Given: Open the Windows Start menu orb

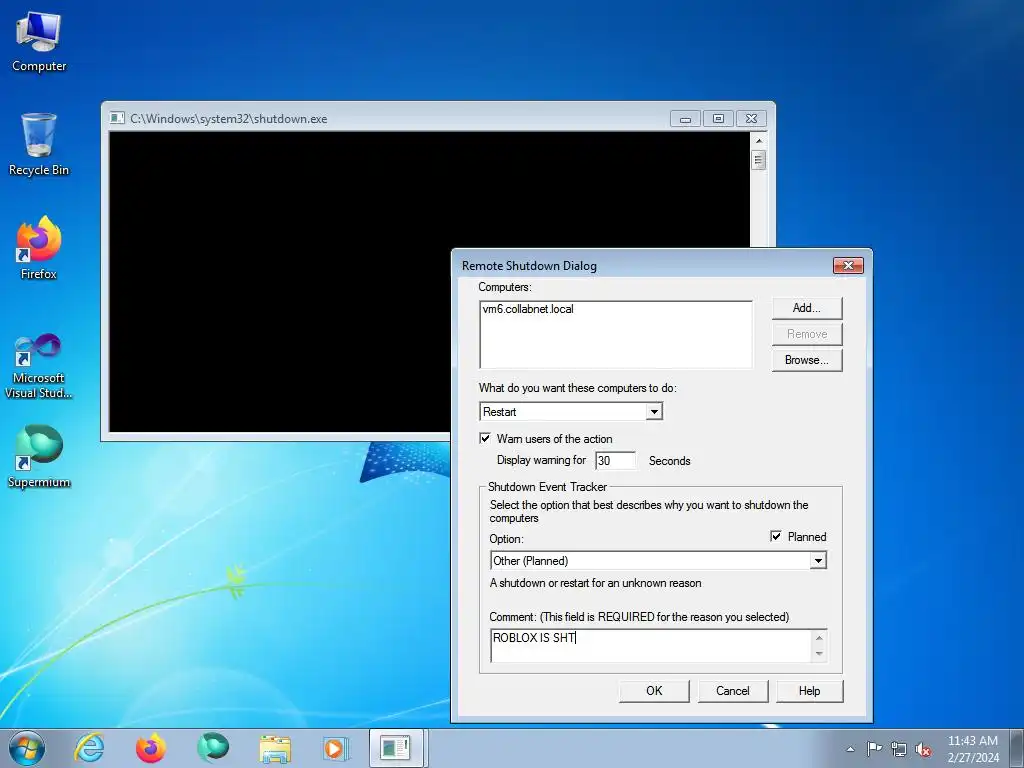Looking at the screenshot, I should pos(26,748).
